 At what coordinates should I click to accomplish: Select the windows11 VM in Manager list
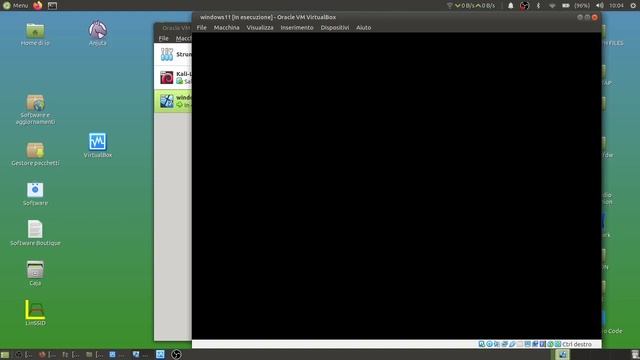[173, 101]
